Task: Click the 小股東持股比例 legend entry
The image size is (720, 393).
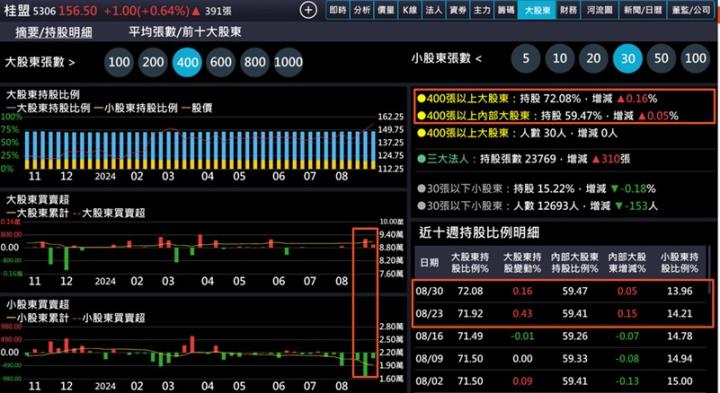Action: [136, 108]
